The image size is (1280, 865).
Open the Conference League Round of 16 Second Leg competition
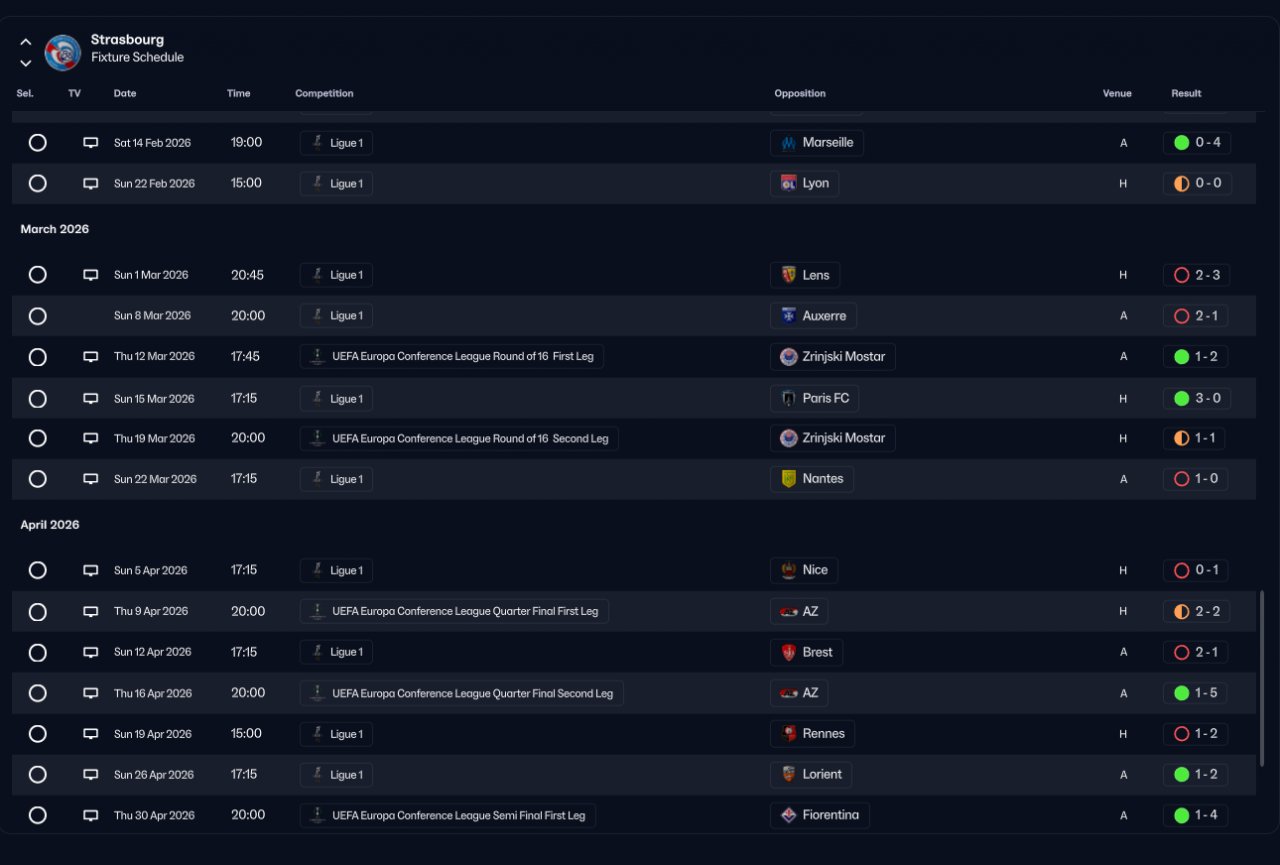(x=459, y=438)
